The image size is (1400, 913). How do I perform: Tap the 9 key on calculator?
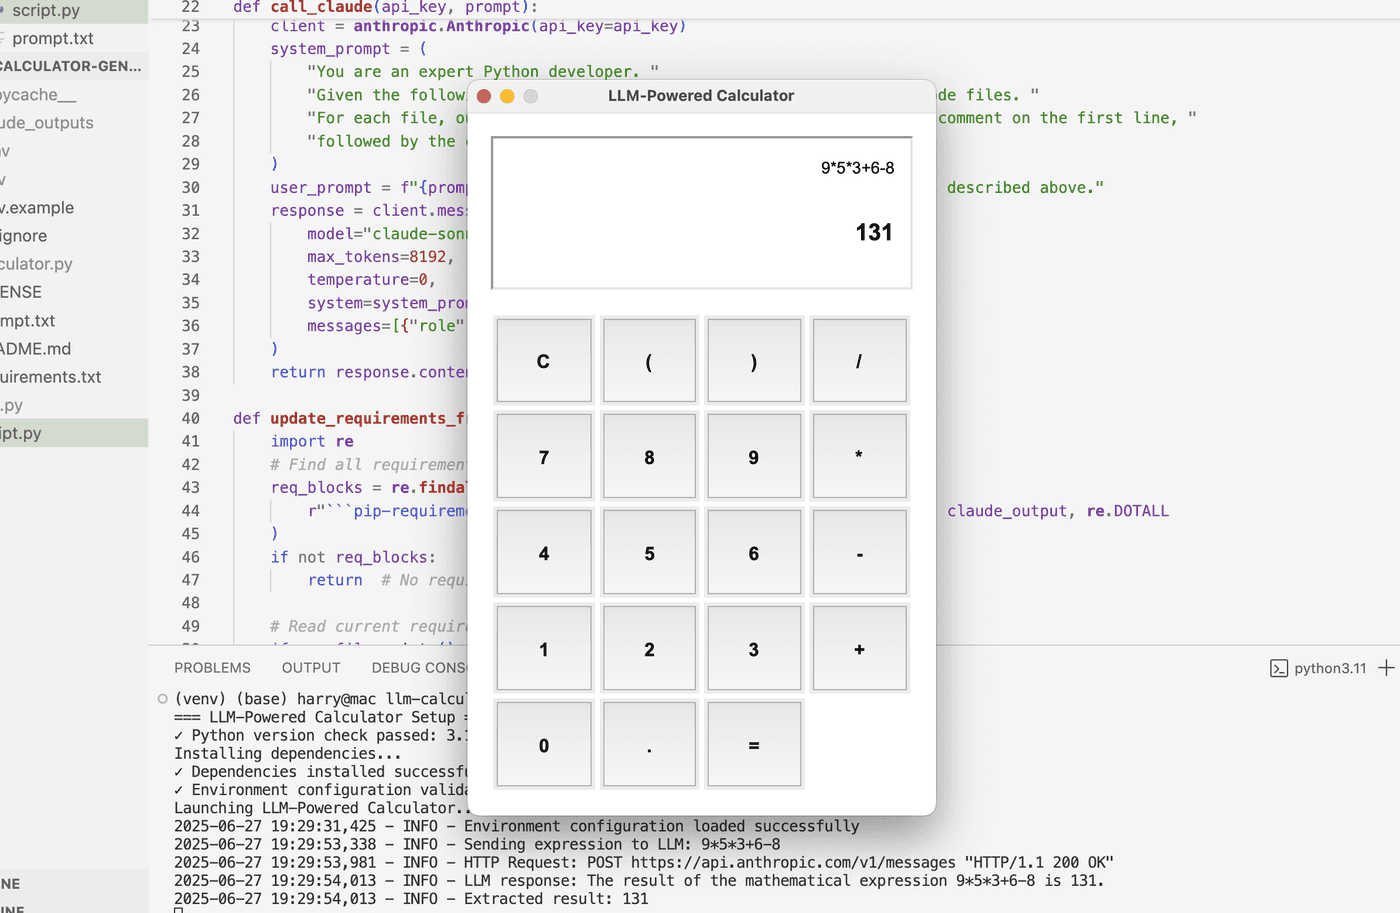pyautogui.click(x=754, y=457)
